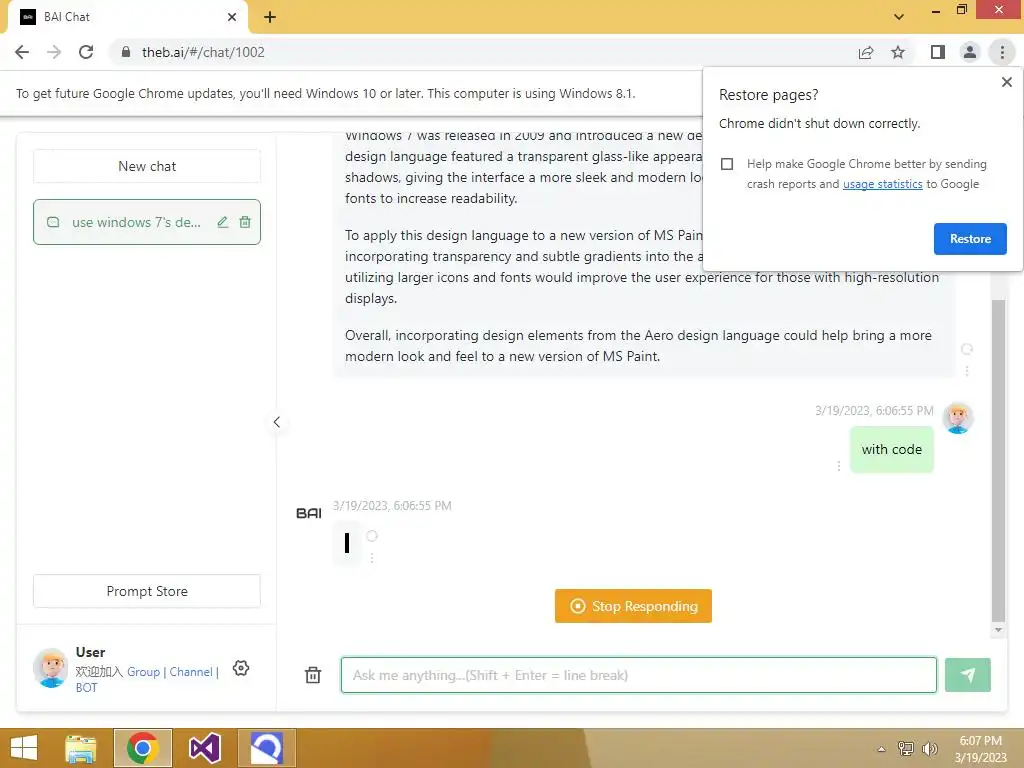Close the BAI Chat tab
The image size is (1024, 768).
pyautogui.click(x=232, y=17)
